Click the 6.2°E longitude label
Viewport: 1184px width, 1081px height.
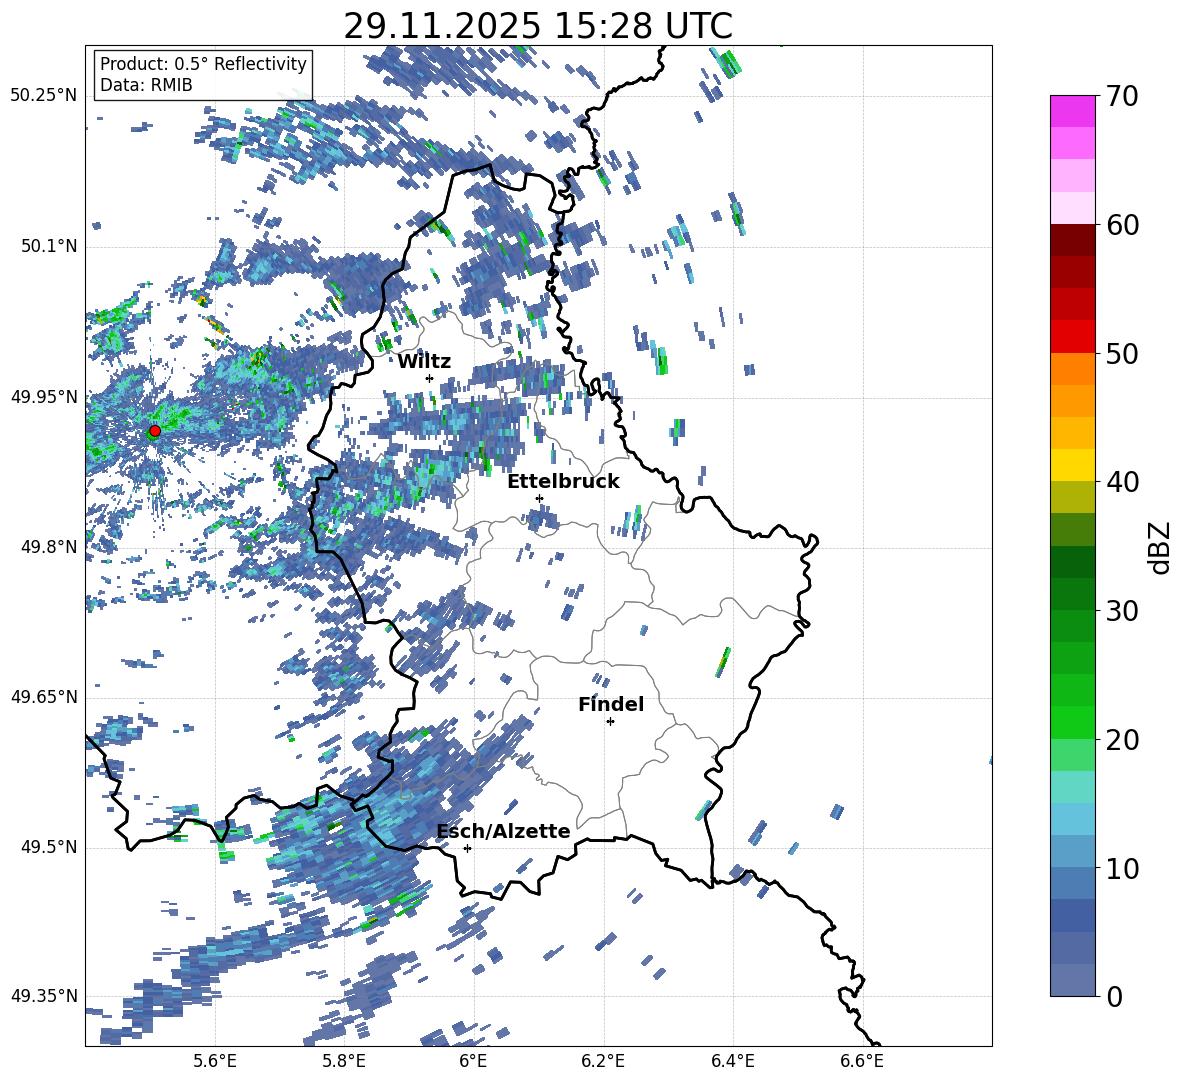(x=603, y=1062)
